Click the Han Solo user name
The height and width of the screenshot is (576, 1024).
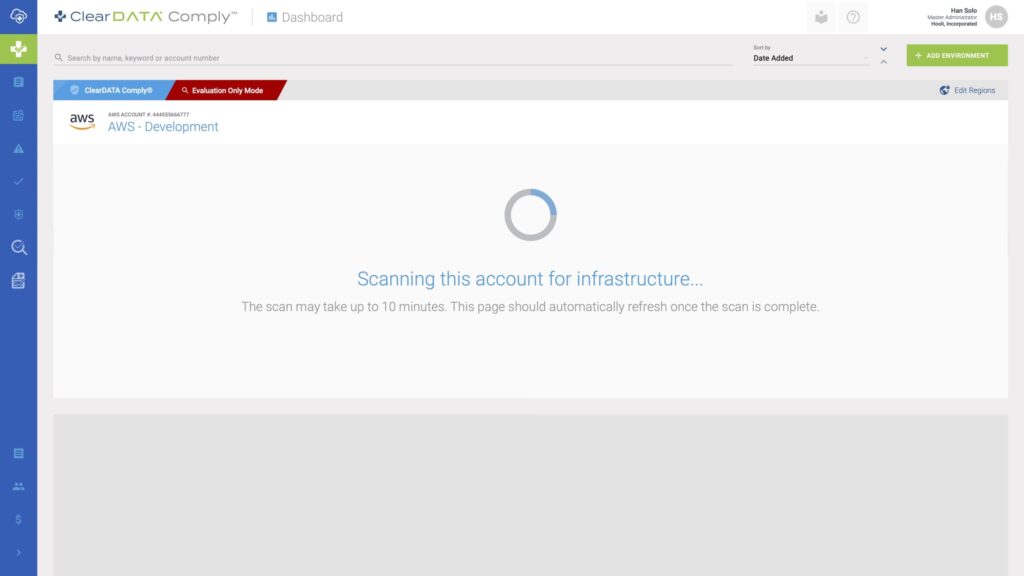pyautogui.click(x=963, y=10)
